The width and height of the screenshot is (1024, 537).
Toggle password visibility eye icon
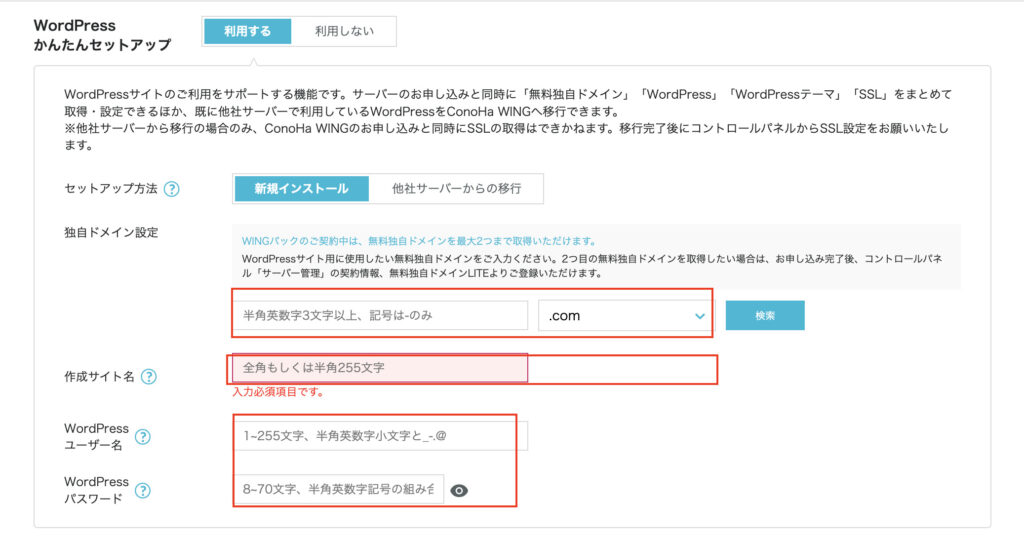click(459, 490)
